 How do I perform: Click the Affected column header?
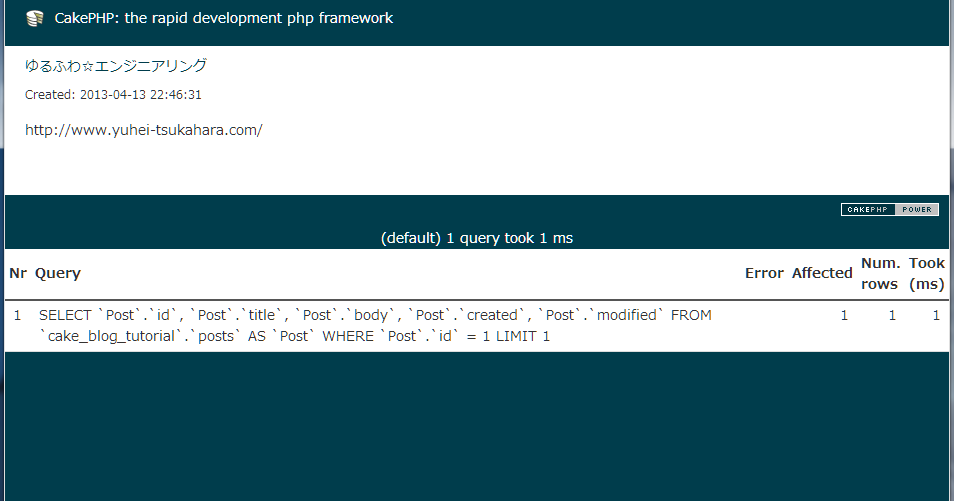coord(822,273)
